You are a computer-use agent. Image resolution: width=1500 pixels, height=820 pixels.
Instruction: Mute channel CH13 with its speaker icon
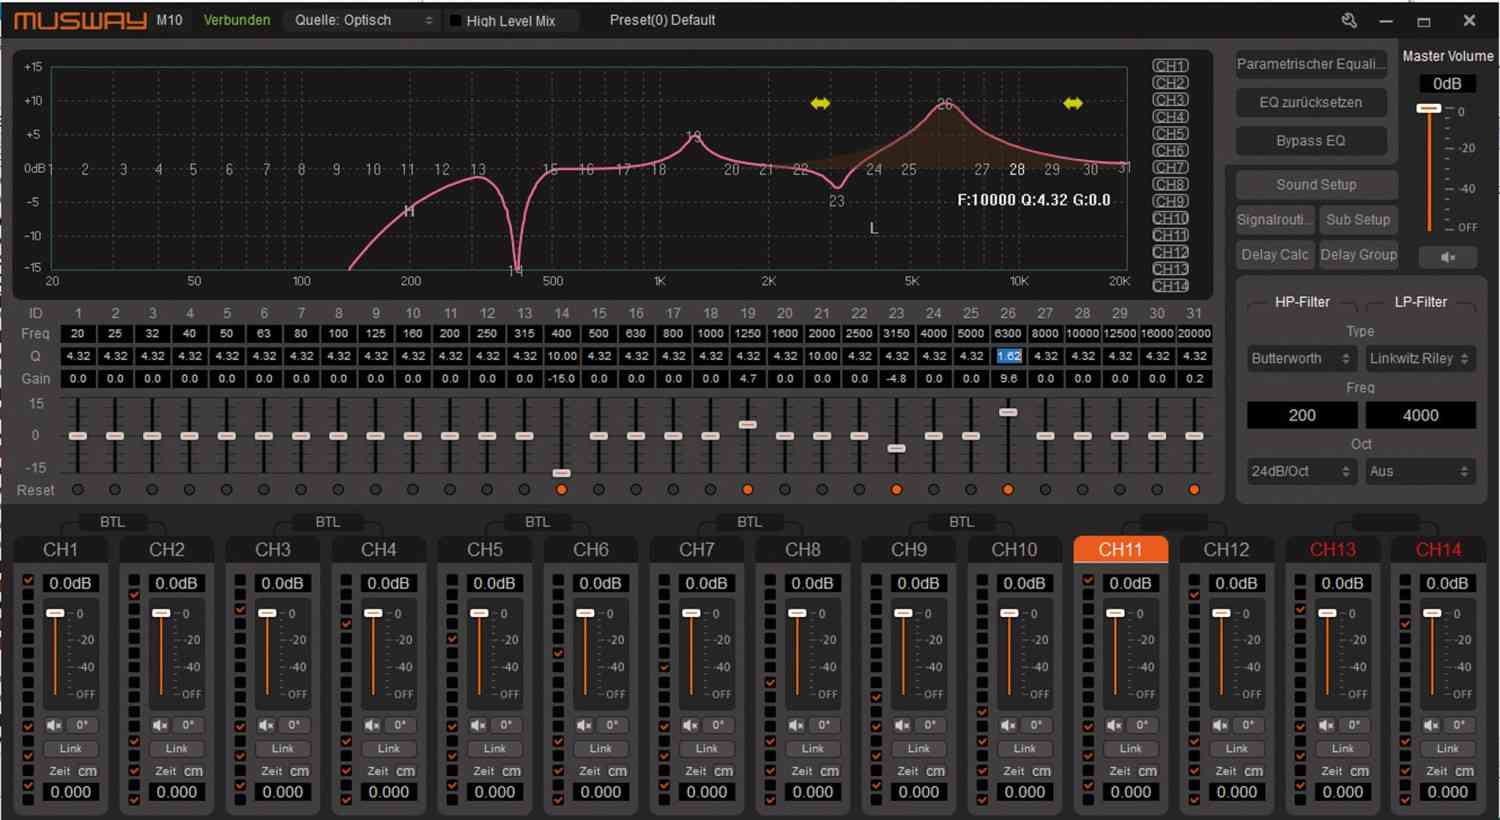click(1326, 725)
